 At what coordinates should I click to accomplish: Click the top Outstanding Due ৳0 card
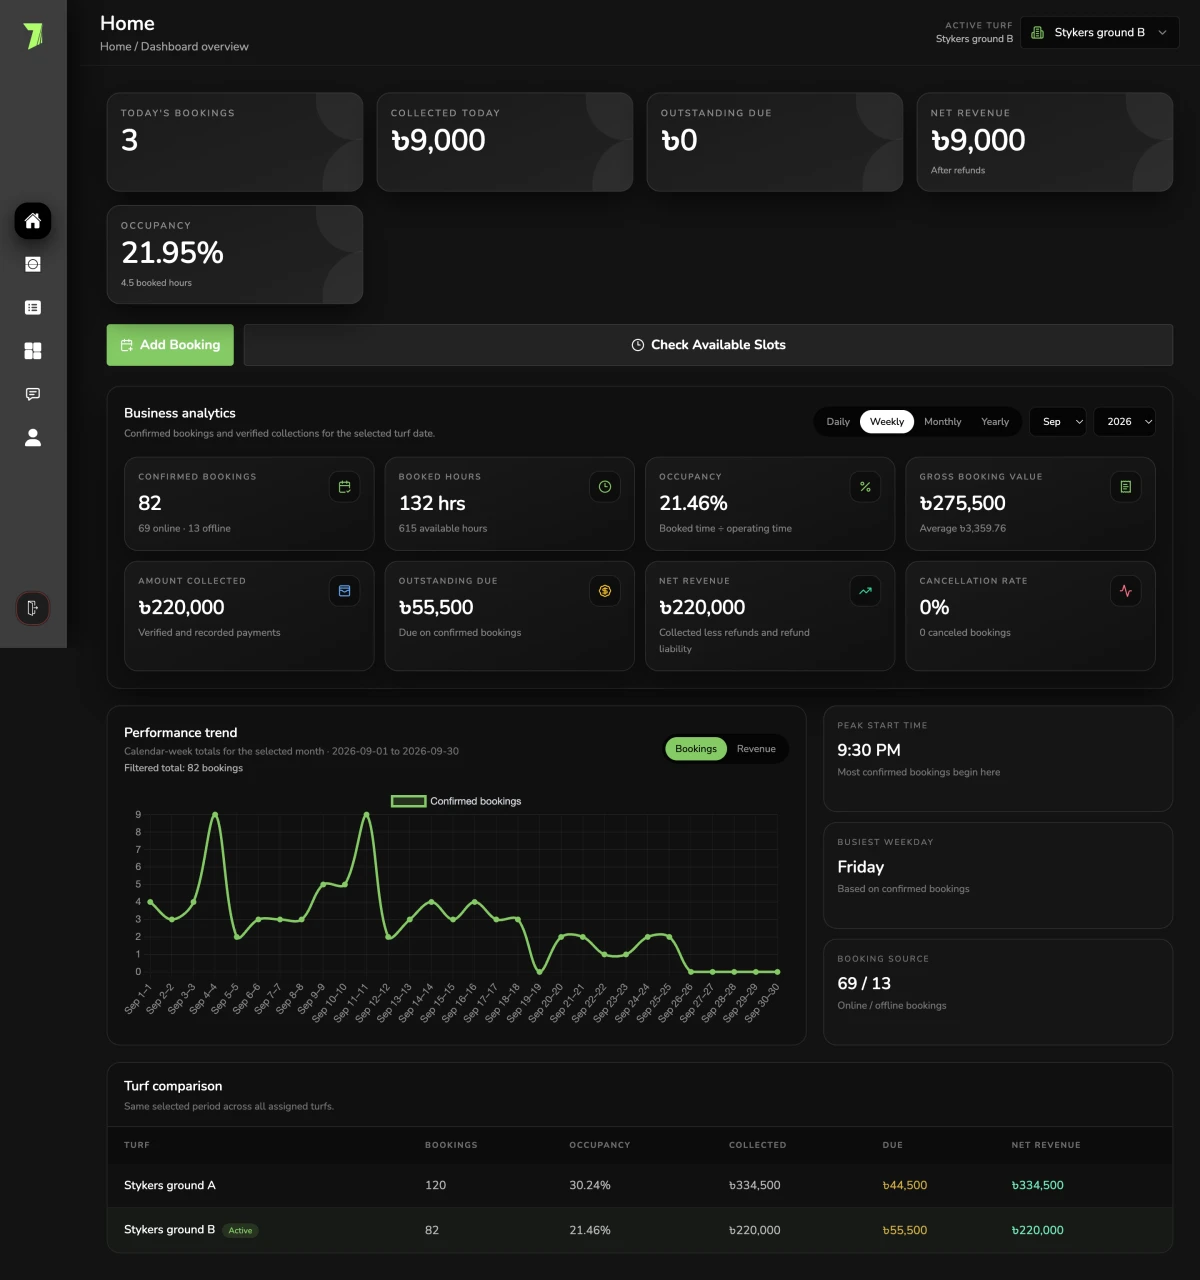(x=775, y=142)
